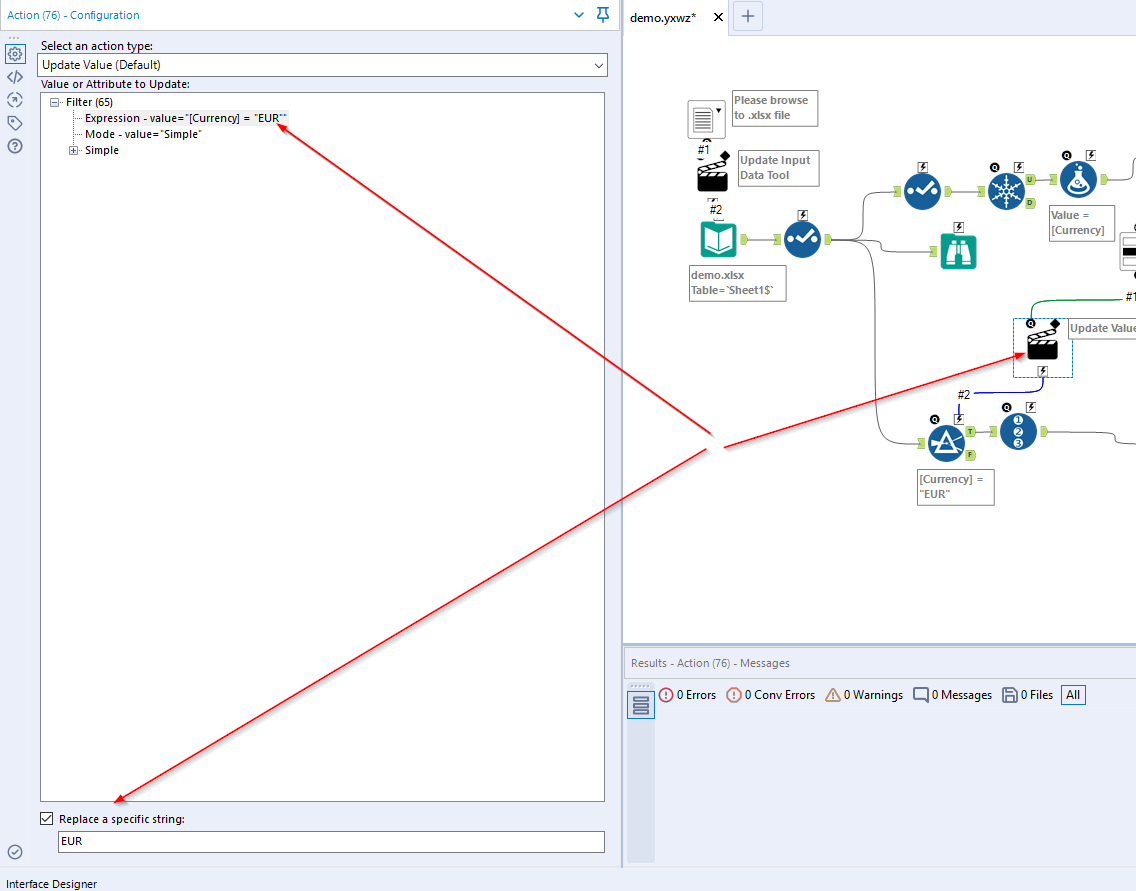
Task: Toggle the 0 Errors message filter
Action: [x=688, y=695]
